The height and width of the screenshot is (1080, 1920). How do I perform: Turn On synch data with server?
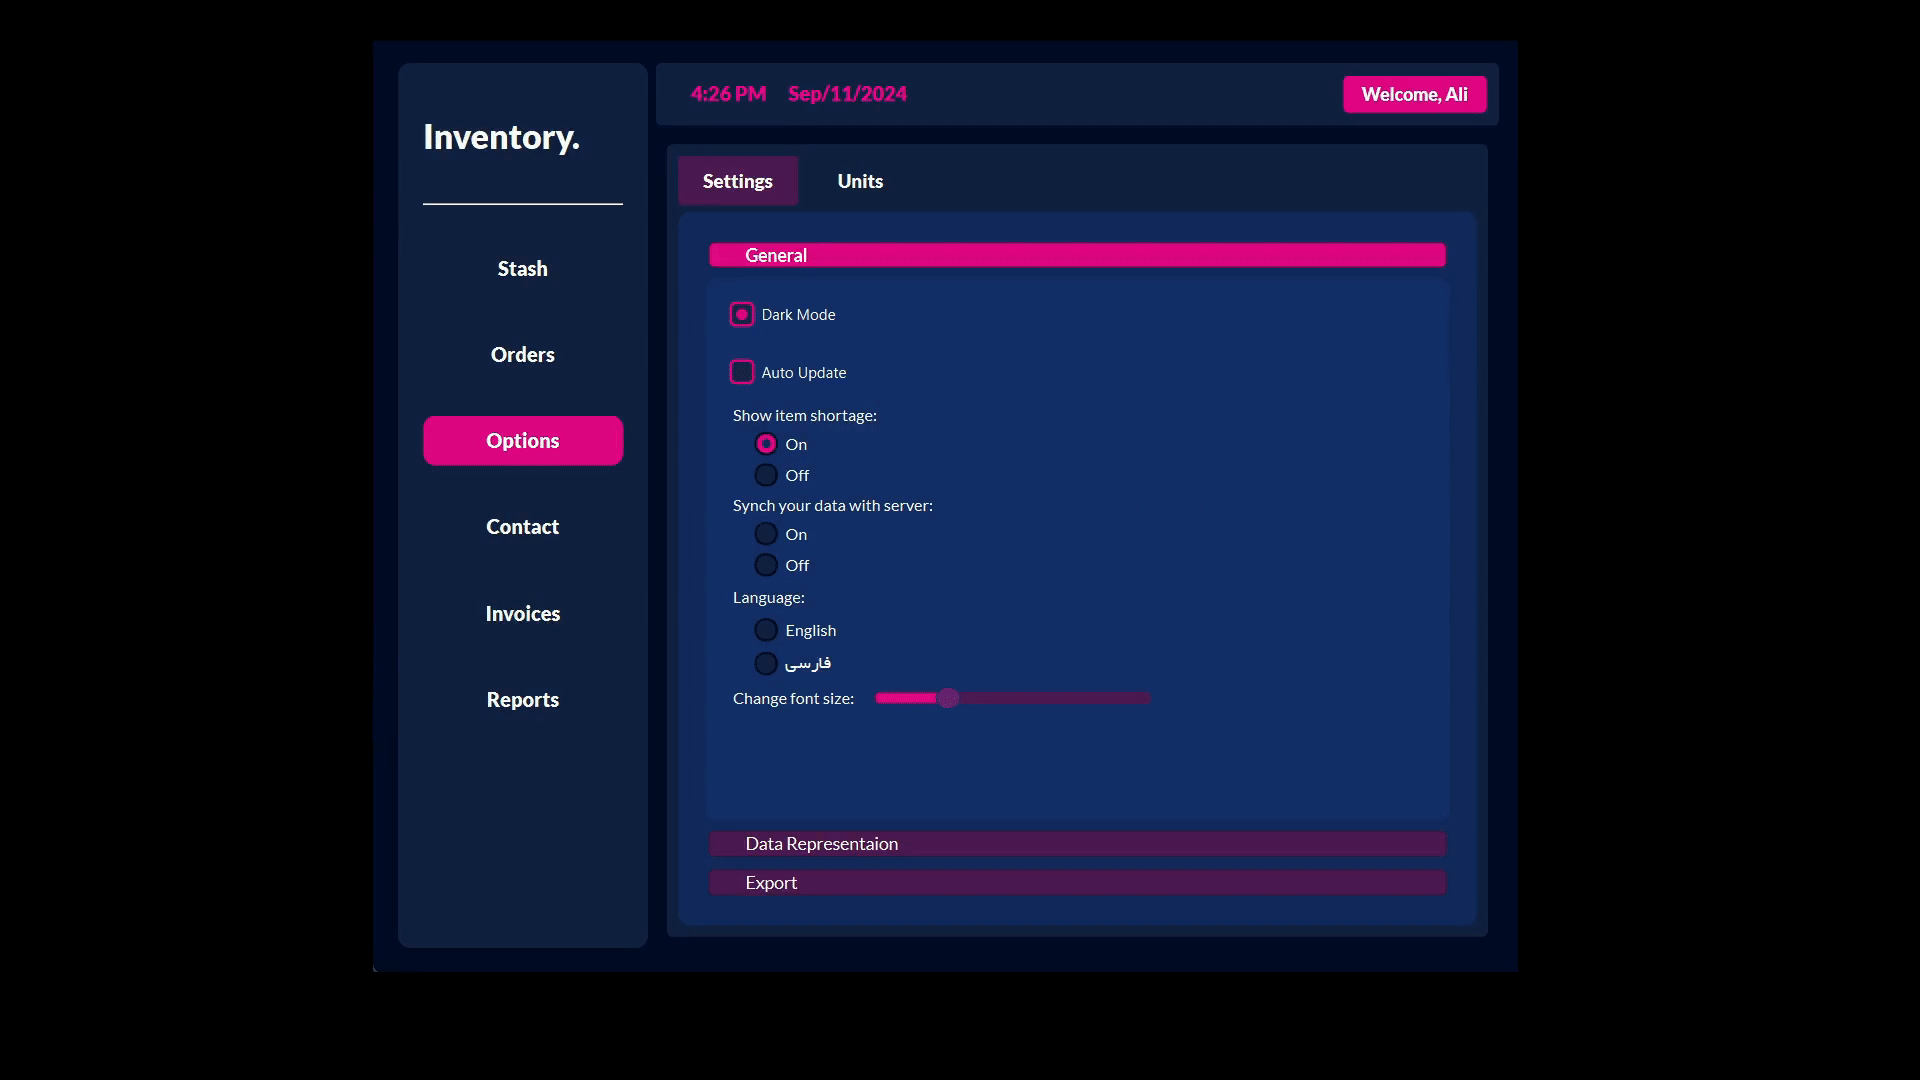pos(766,534)
